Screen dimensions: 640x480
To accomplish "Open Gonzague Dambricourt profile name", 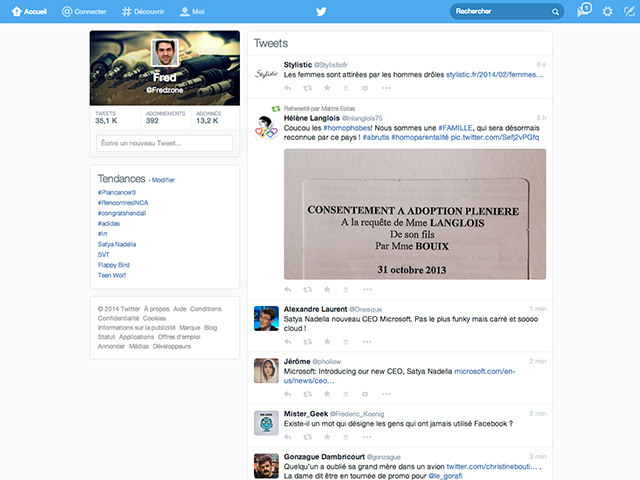I will (324, 457).
